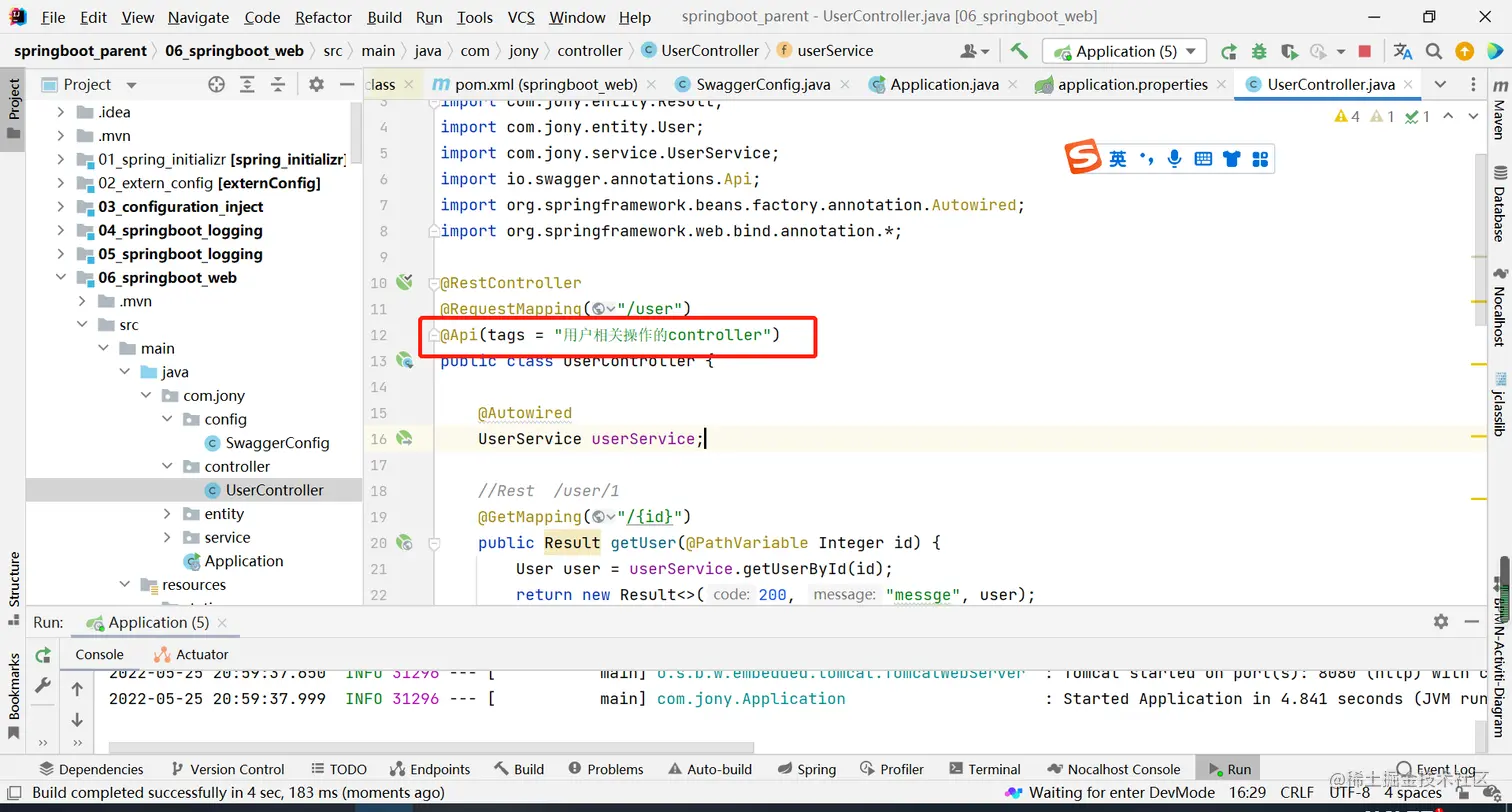This screenshot has width=1512, height=812.
Task: Toggle the Maven tool window
Action: coord(1499,110)
